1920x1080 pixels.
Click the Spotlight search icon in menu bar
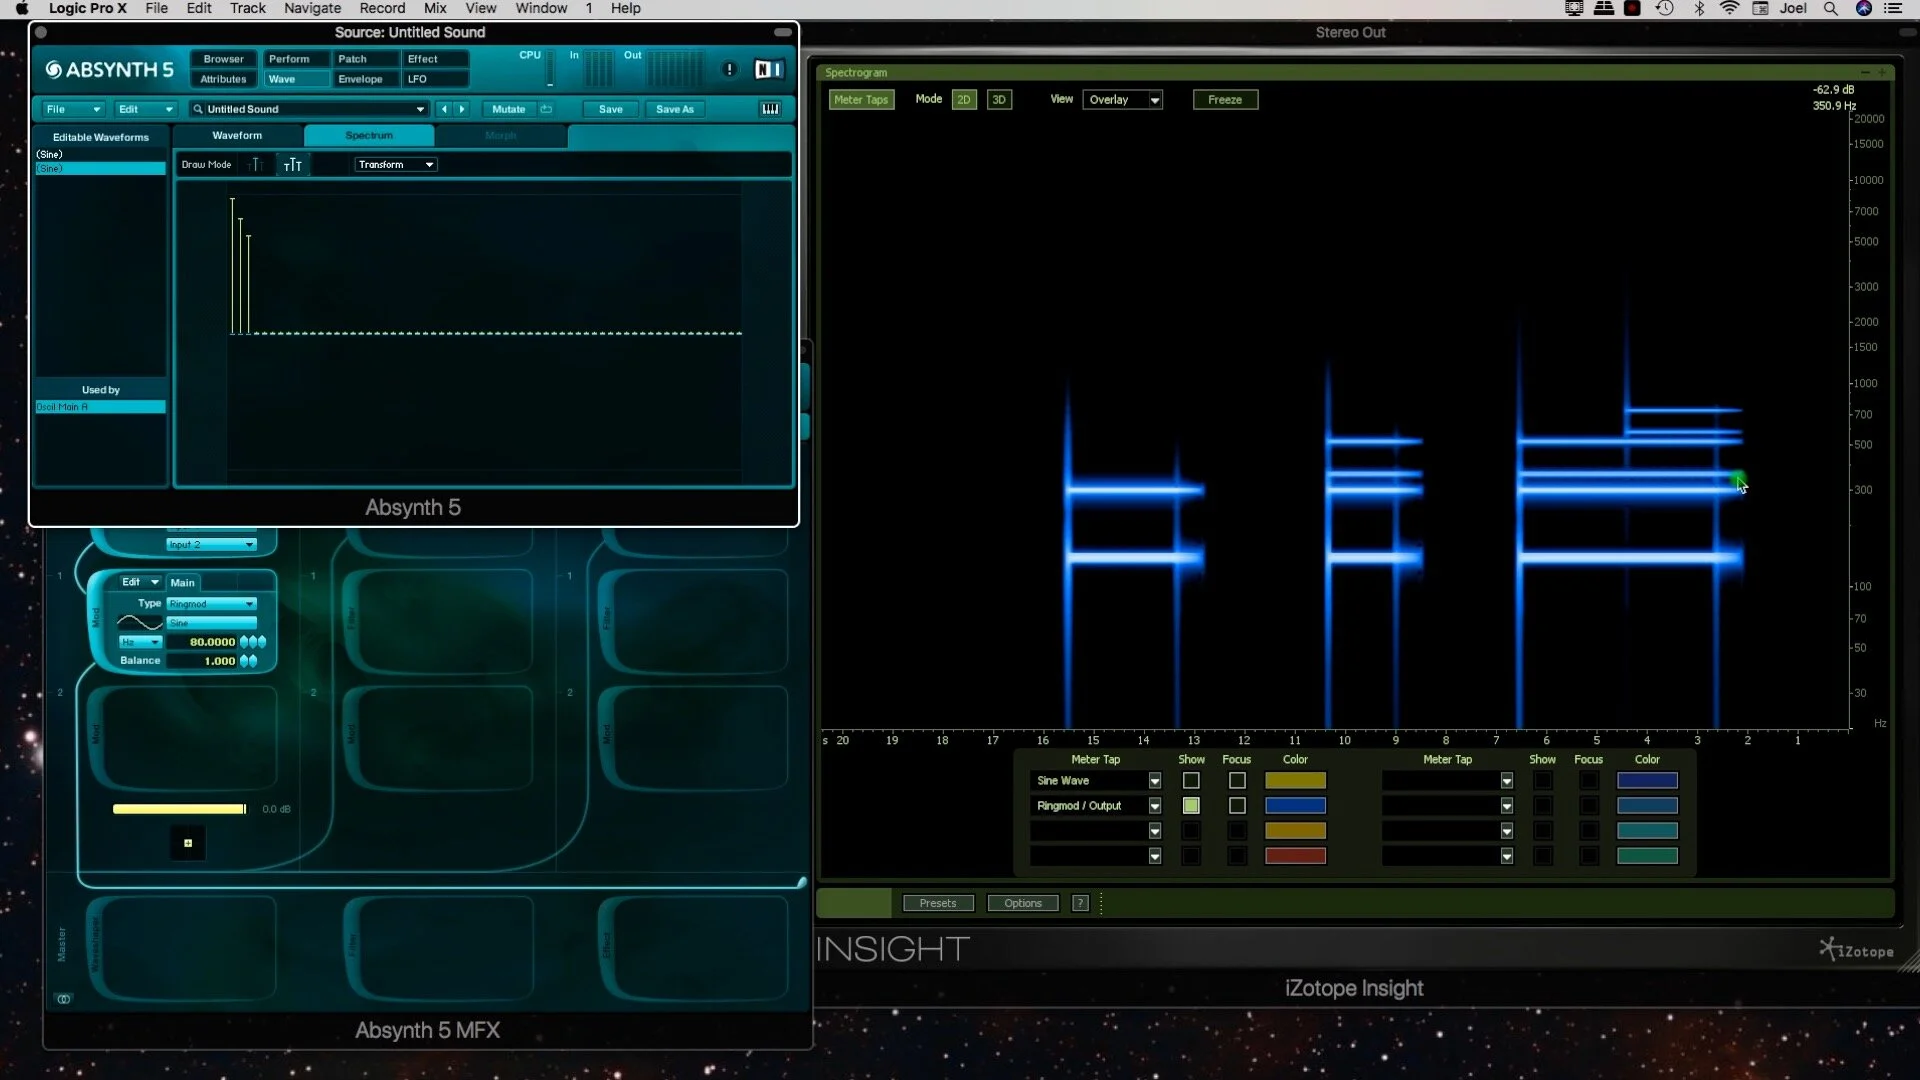coord(1831,8)
